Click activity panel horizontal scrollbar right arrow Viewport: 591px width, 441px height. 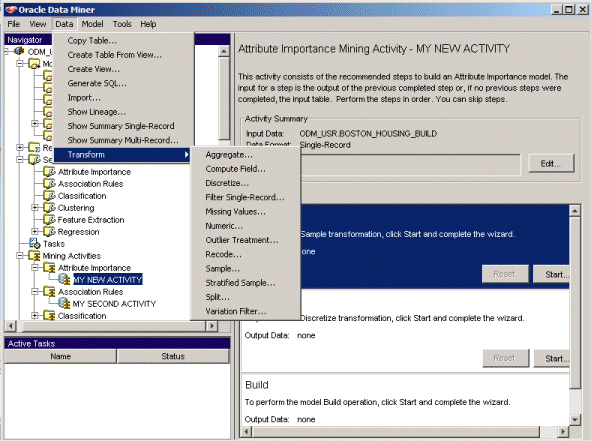tap(563, 432)
